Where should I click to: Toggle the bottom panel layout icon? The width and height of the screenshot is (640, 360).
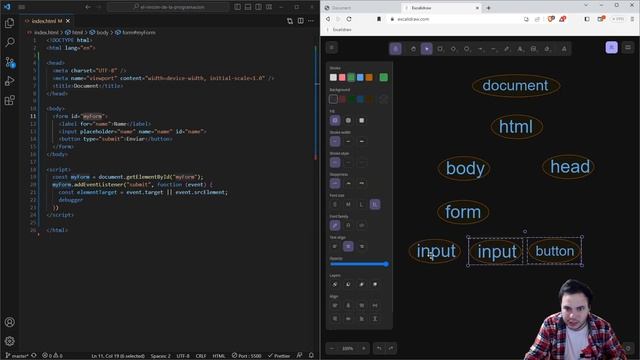pos(248,7)
